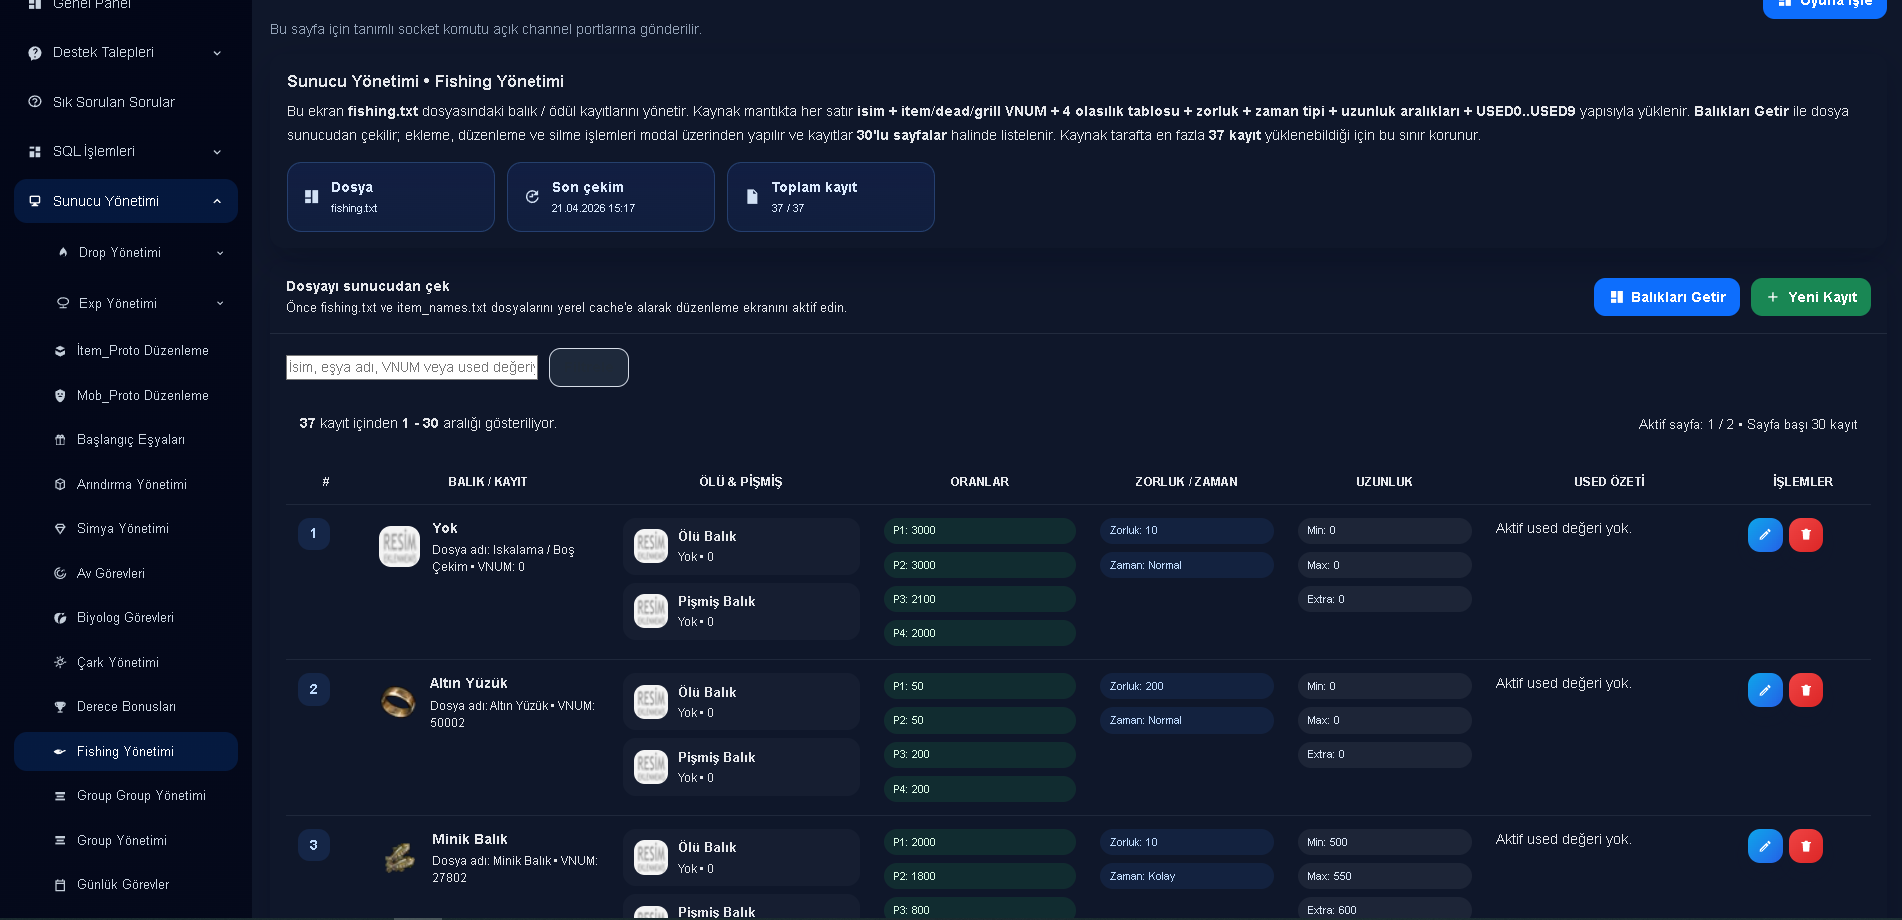
Task: Click Derece Bonusları trophy icon
Action: coord(60,707)
